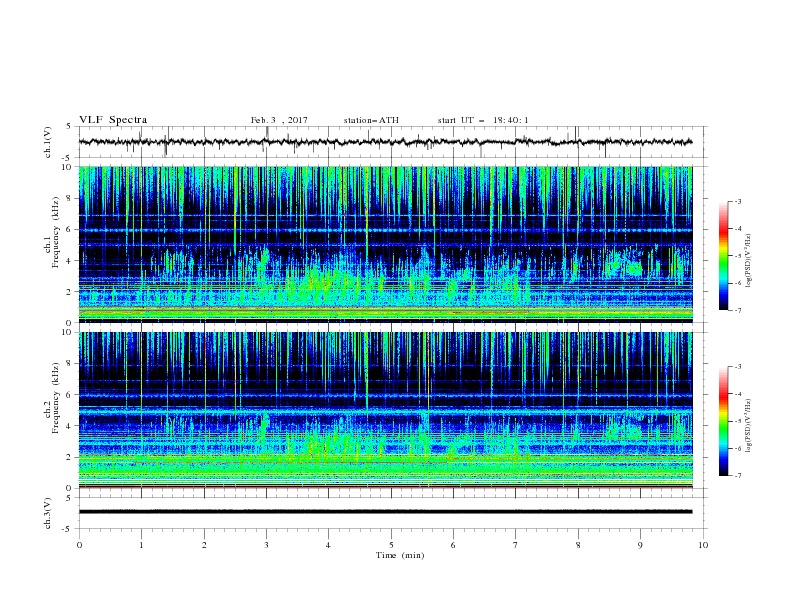
Task: Click the "VLF Spectra" title text
Action: tap(113, 120)
